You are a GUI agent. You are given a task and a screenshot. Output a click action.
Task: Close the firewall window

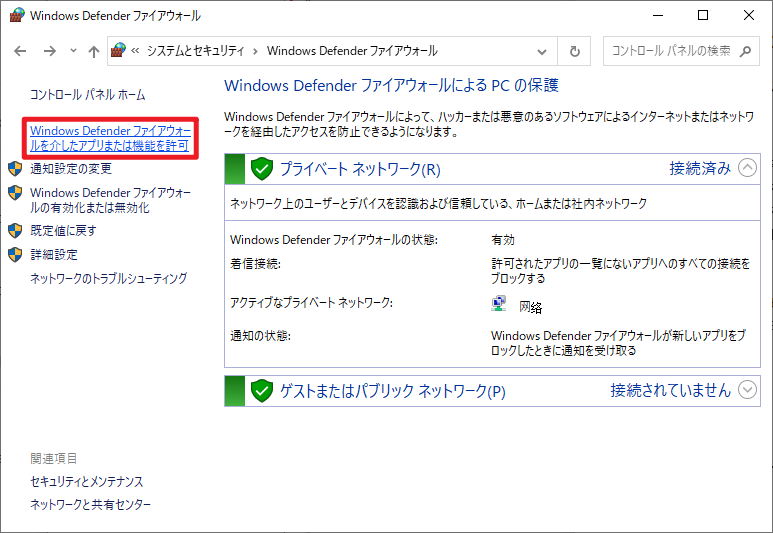pos(748,15)
